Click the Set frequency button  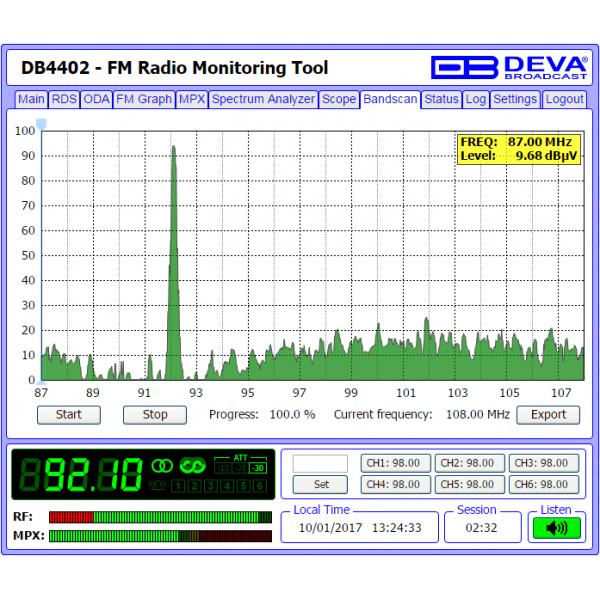[x=321, y=485]
